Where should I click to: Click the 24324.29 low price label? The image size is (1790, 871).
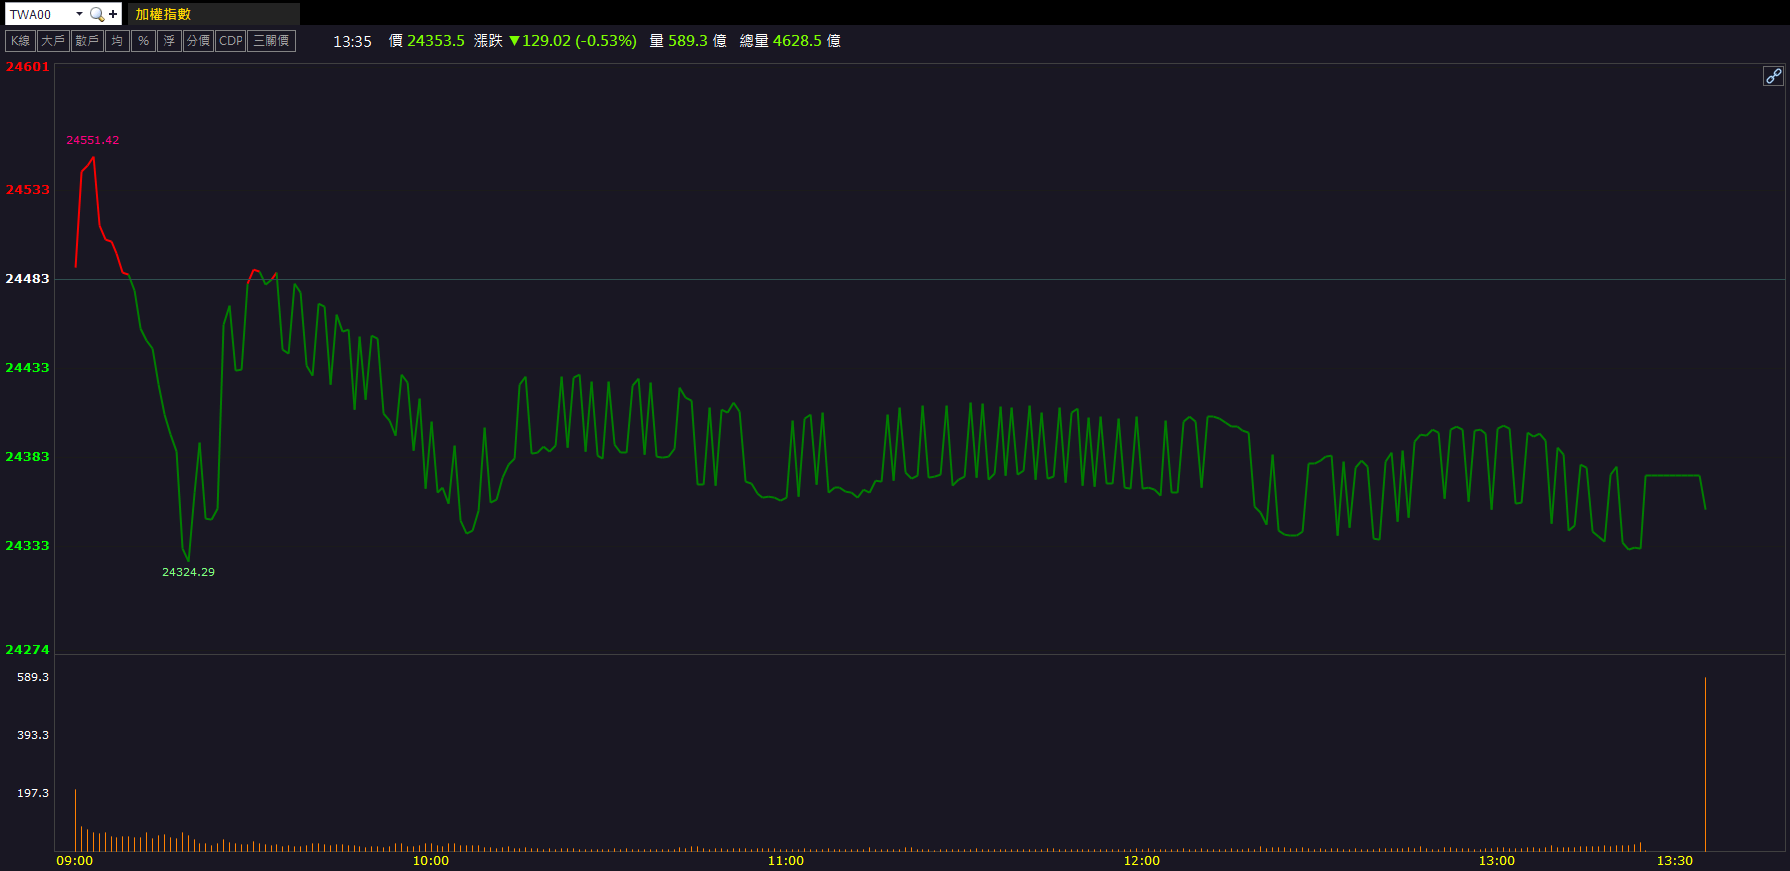click(x=188, y=572)
